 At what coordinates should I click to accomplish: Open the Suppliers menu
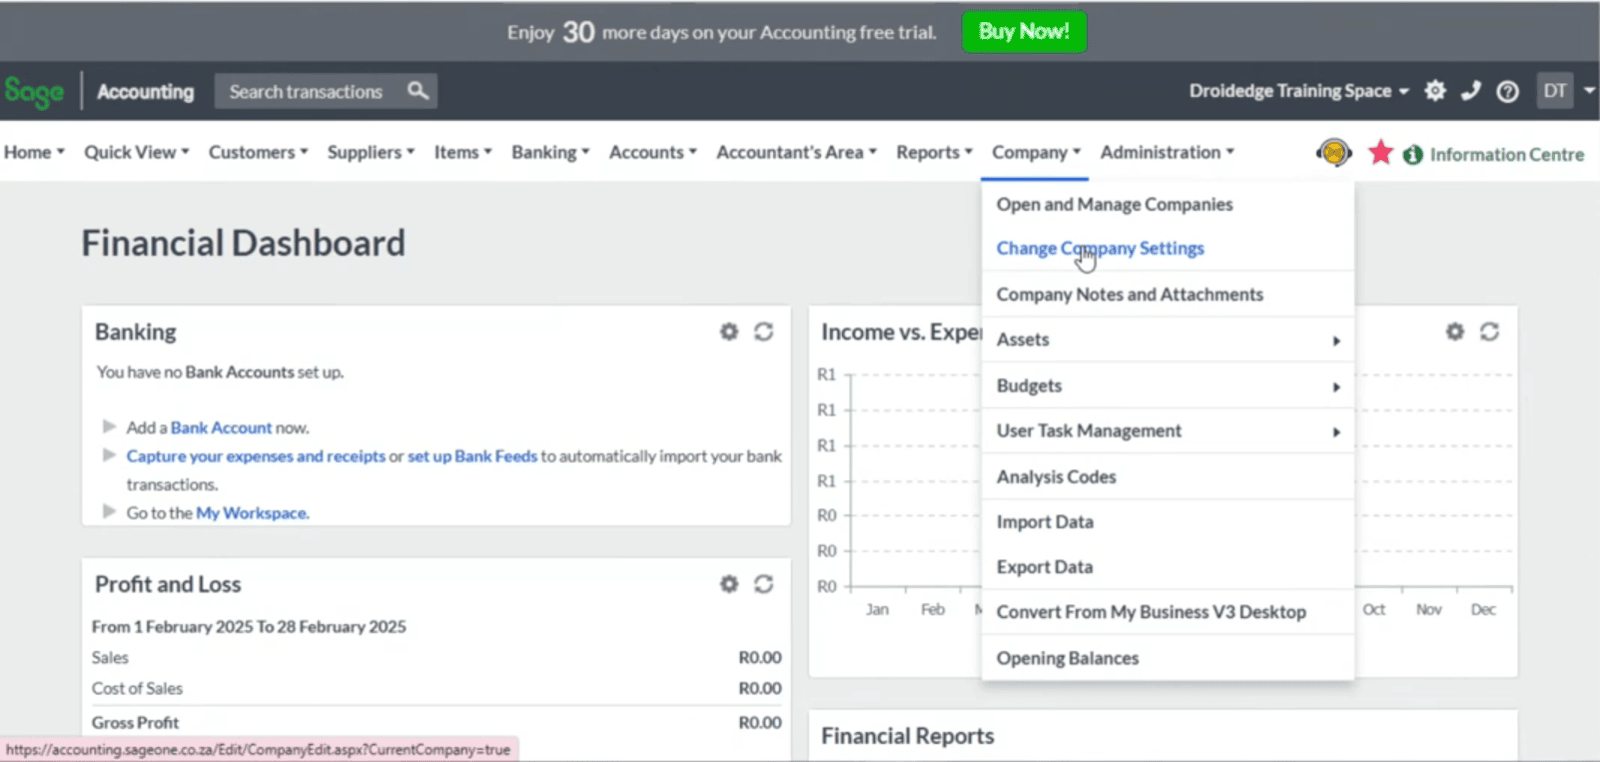(371, 152)
